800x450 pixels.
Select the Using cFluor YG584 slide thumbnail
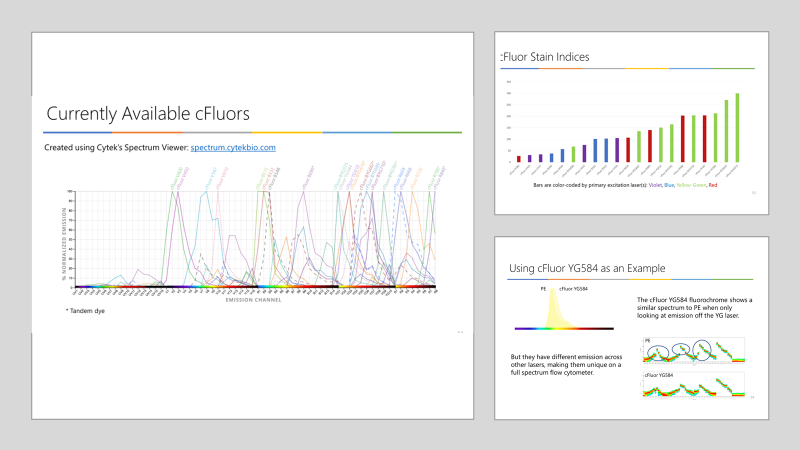click(631, 326)
